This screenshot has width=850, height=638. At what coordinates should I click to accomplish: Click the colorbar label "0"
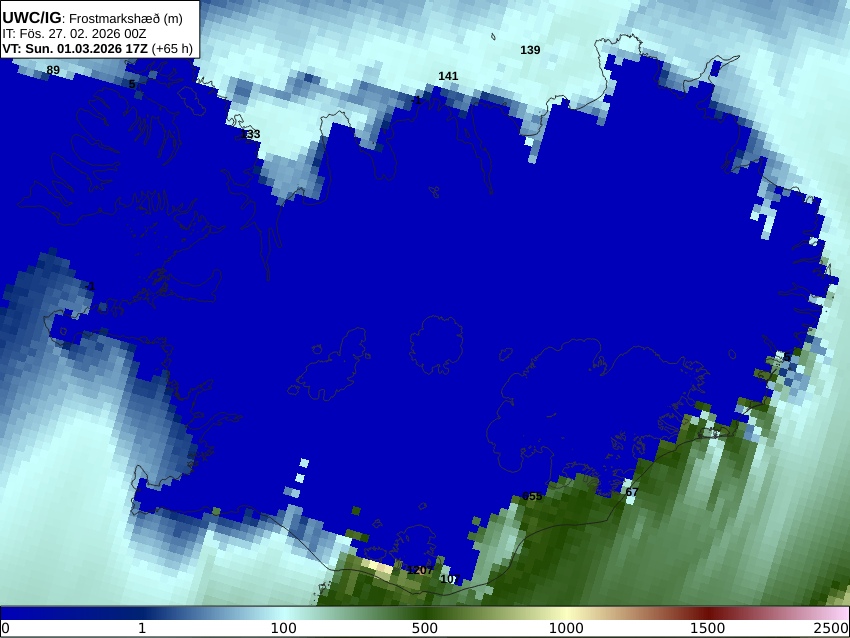[5, 628]
